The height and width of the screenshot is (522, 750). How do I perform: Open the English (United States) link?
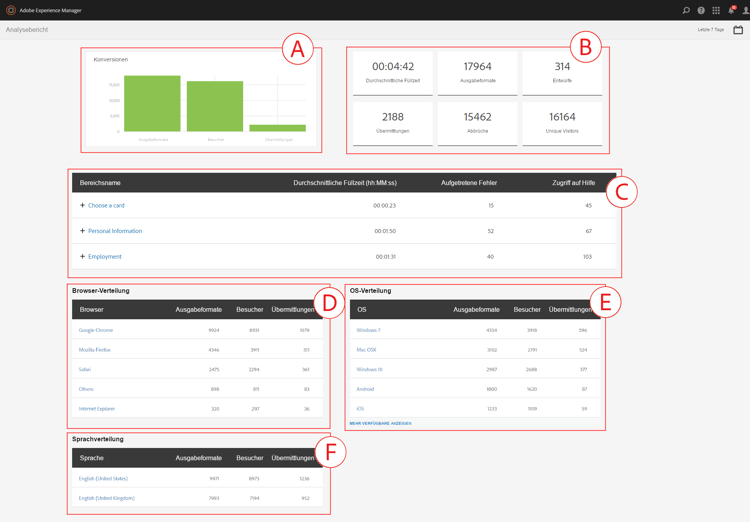pos(103,478)
